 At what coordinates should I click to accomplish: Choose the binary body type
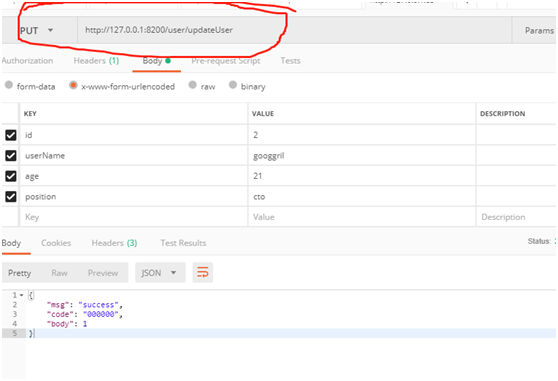pos(247,86)
